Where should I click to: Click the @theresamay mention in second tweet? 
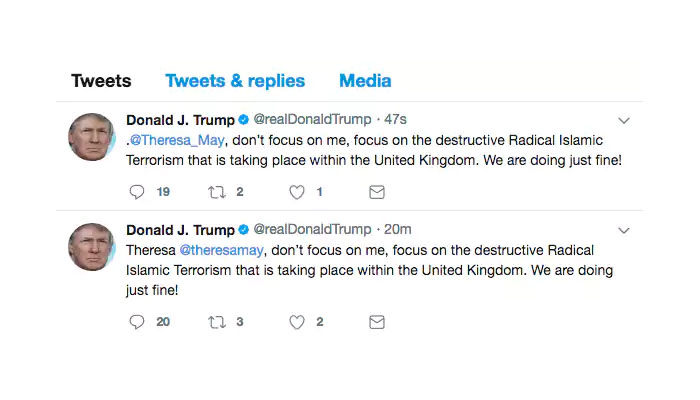224,250
